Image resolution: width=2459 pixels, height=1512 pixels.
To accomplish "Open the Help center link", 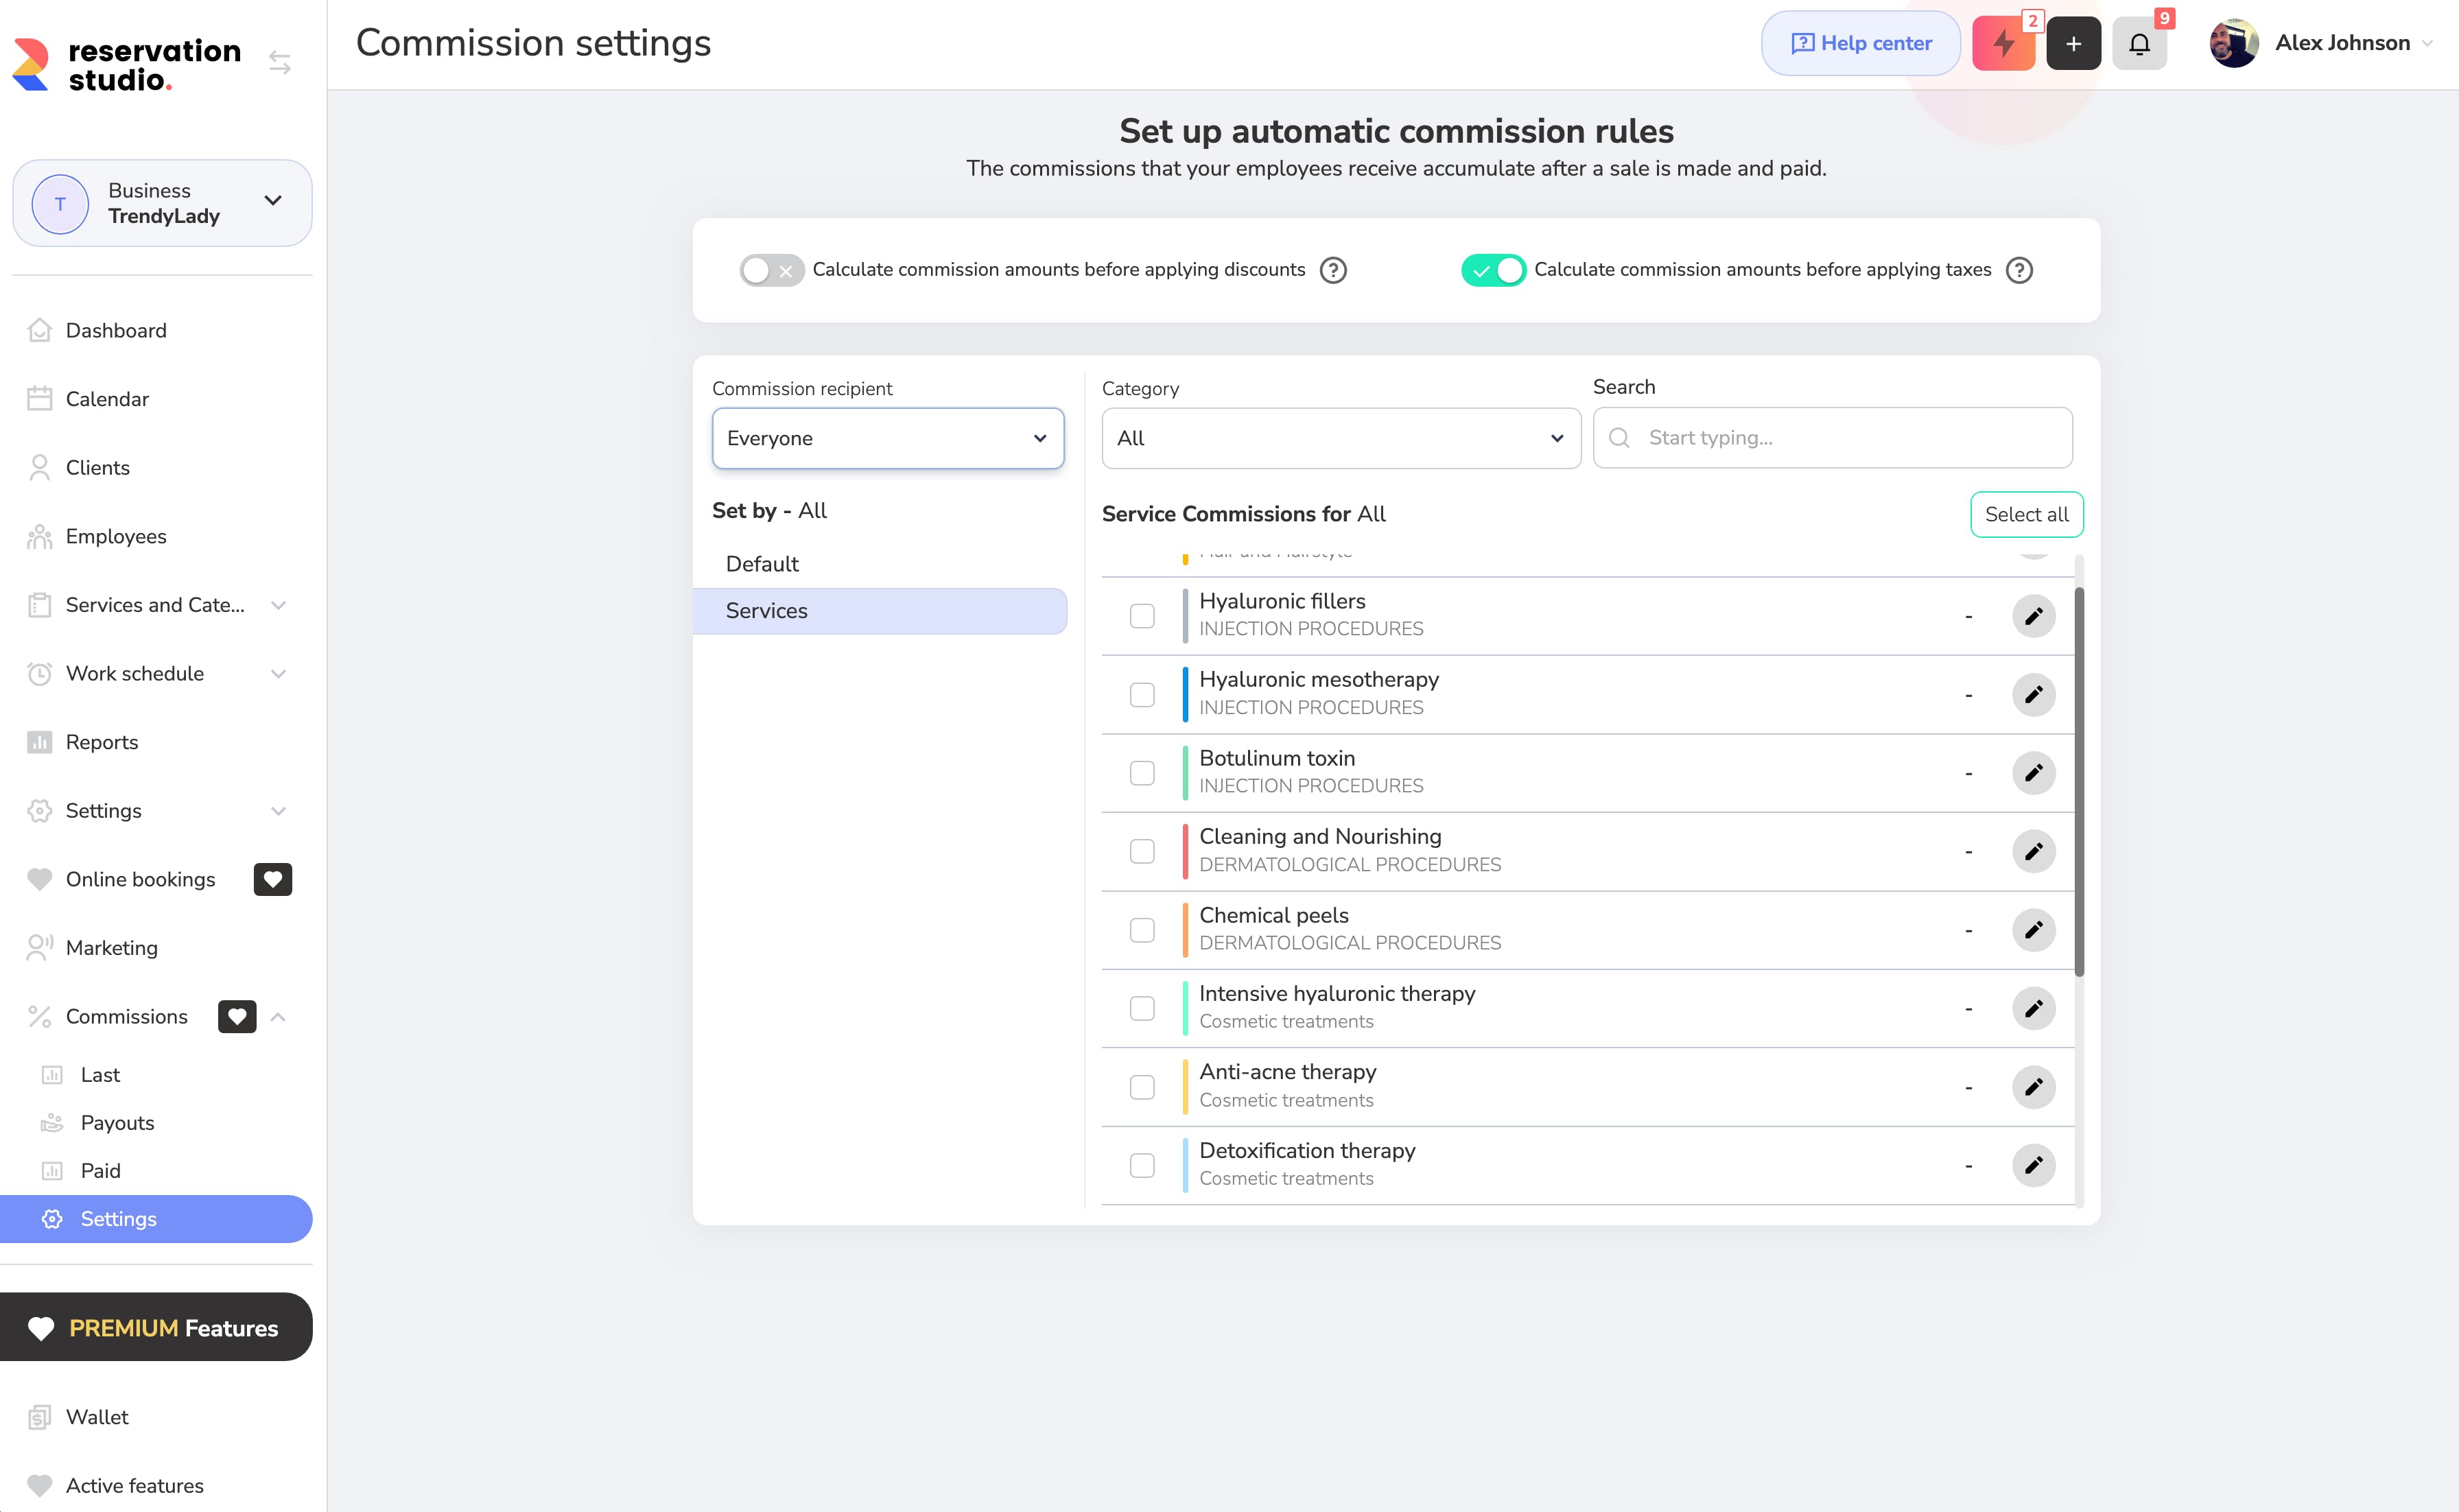I will pos(1860,43).
